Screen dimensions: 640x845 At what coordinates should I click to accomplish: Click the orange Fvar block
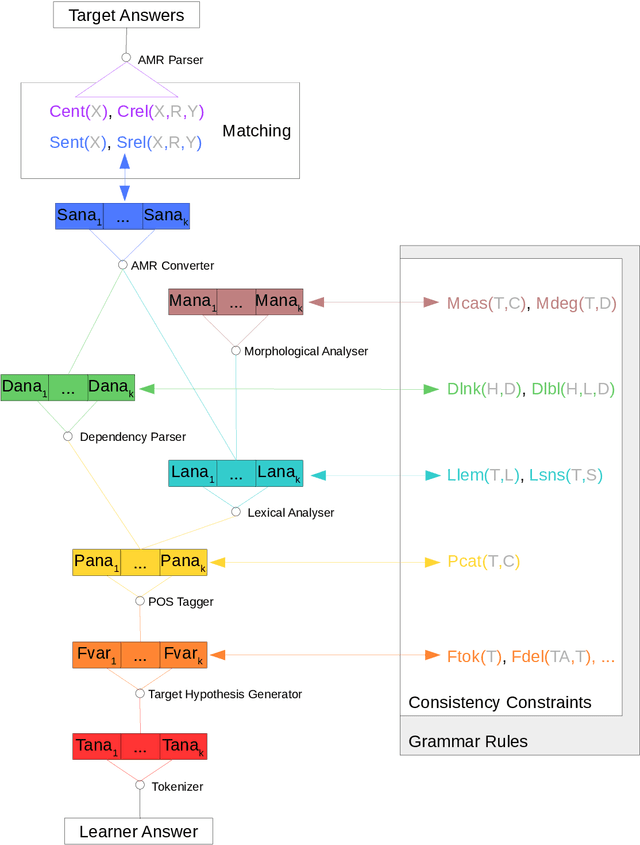coord(140,655)
